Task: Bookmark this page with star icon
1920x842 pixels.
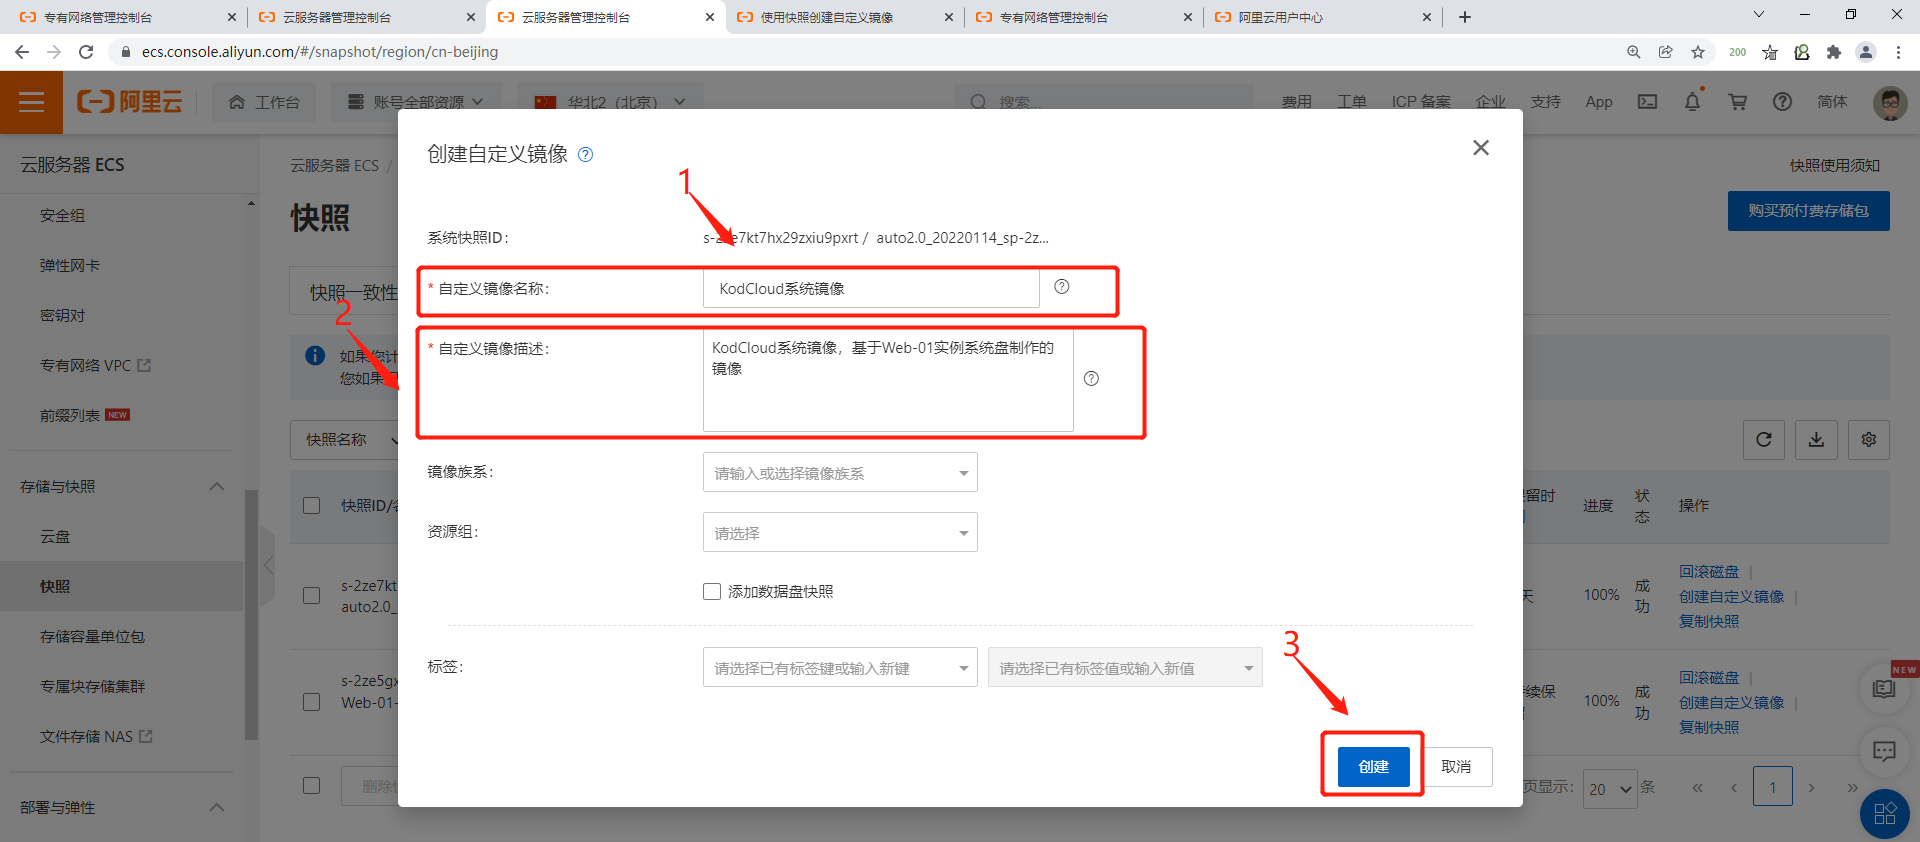Action: click(x=1698, y=52)
